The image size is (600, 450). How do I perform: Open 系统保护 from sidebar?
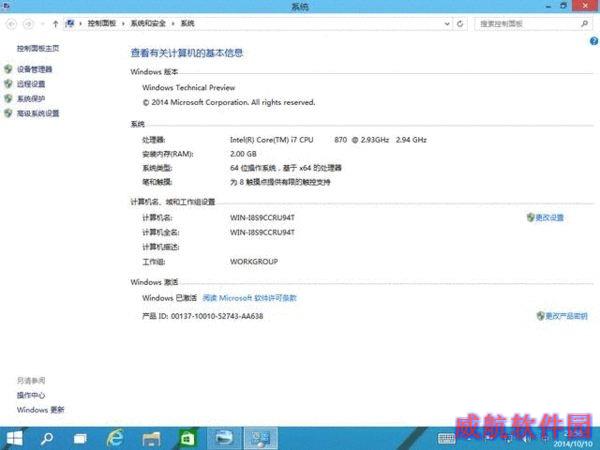[31, 99]
